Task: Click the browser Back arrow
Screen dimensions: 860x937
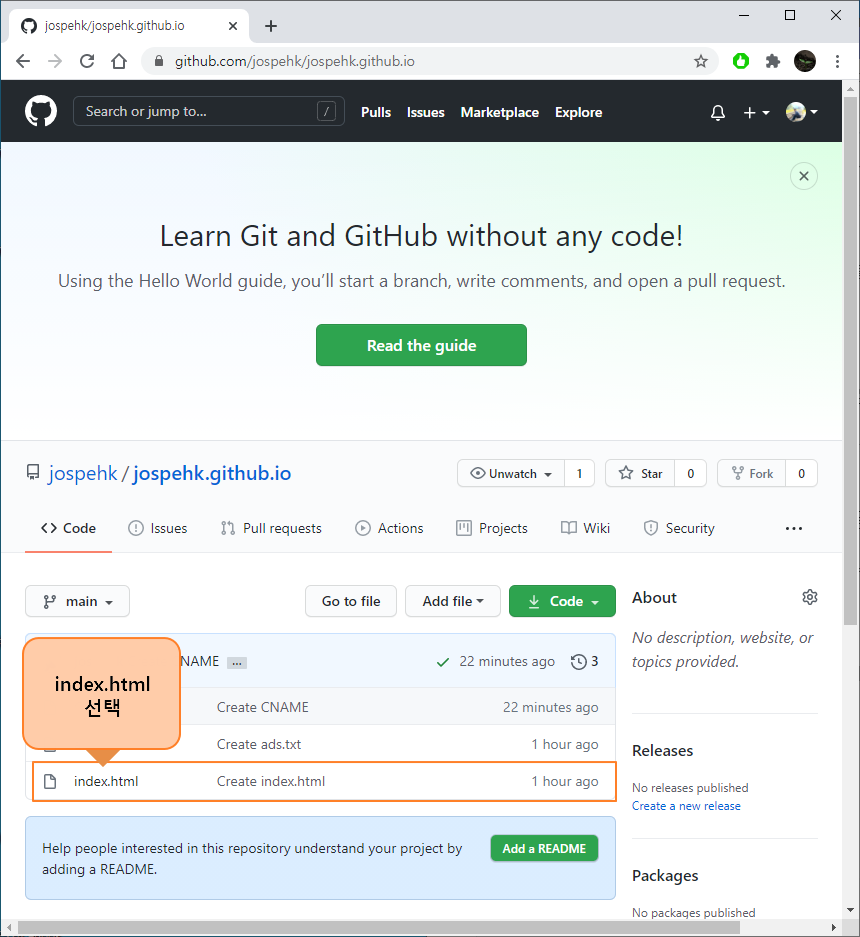Action: click(23, 61)
